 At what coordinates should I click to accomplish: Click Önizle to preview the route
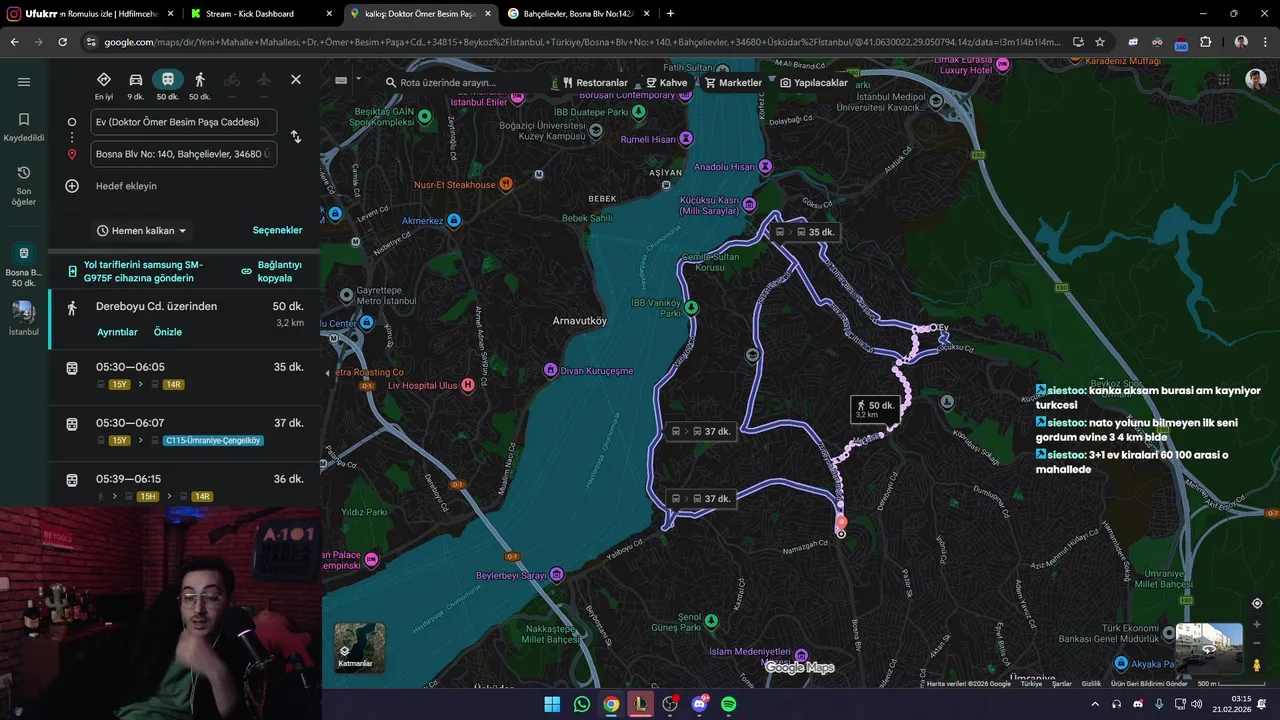168,332
